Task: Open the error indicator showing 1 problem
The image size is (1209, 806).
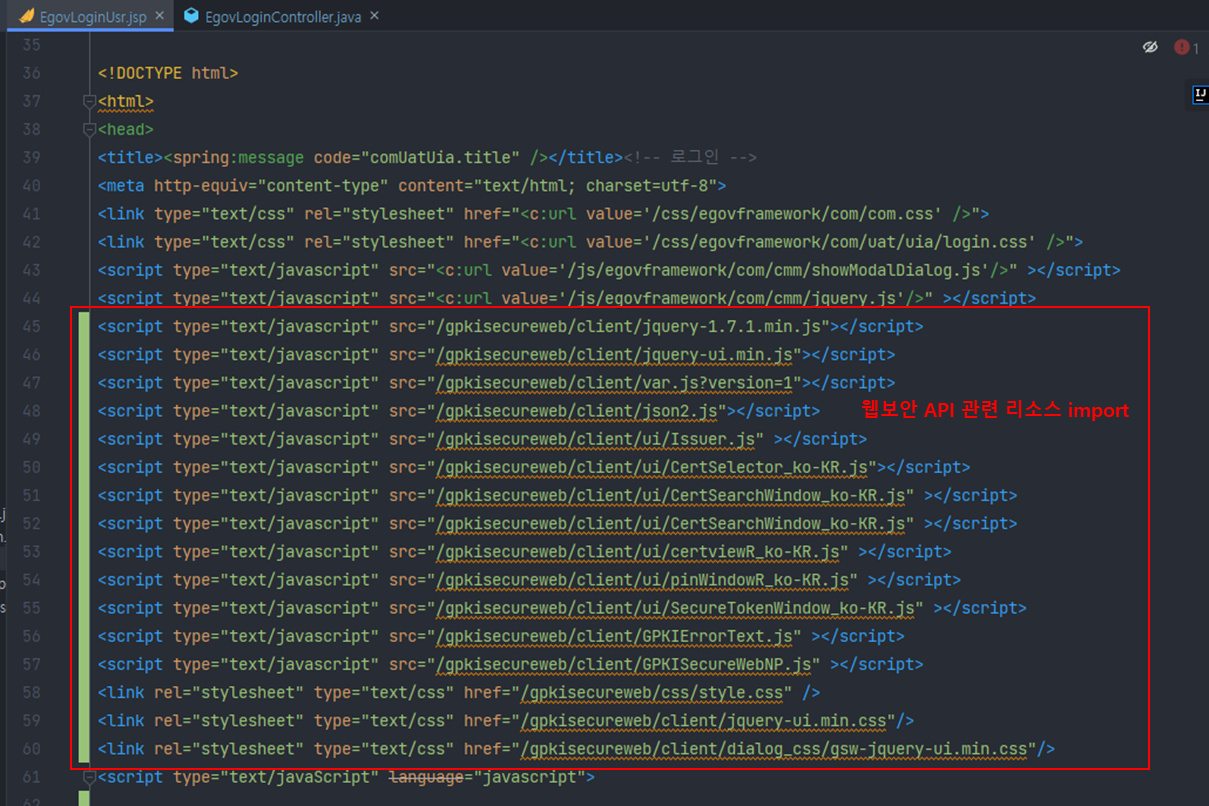Action: pos(1186,47)
